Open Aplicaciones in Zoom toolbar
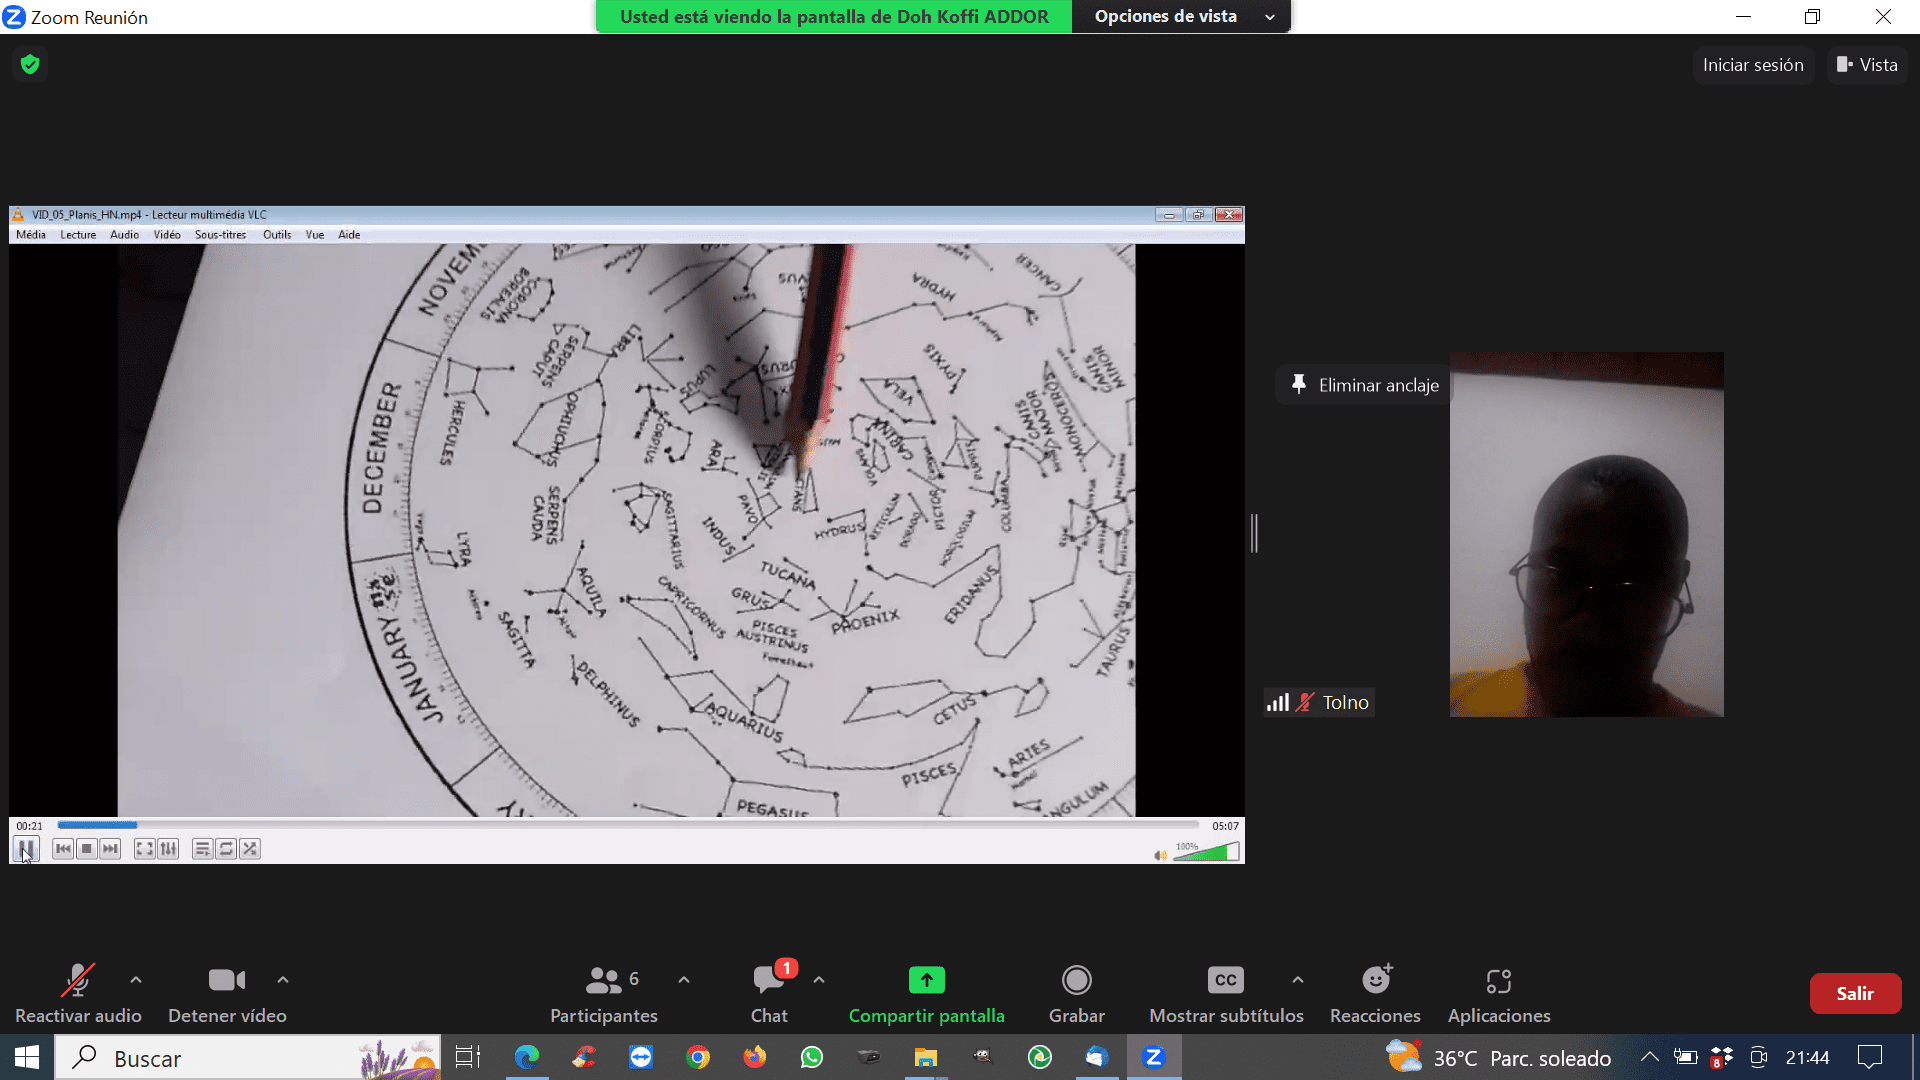 click(1499, 994)
